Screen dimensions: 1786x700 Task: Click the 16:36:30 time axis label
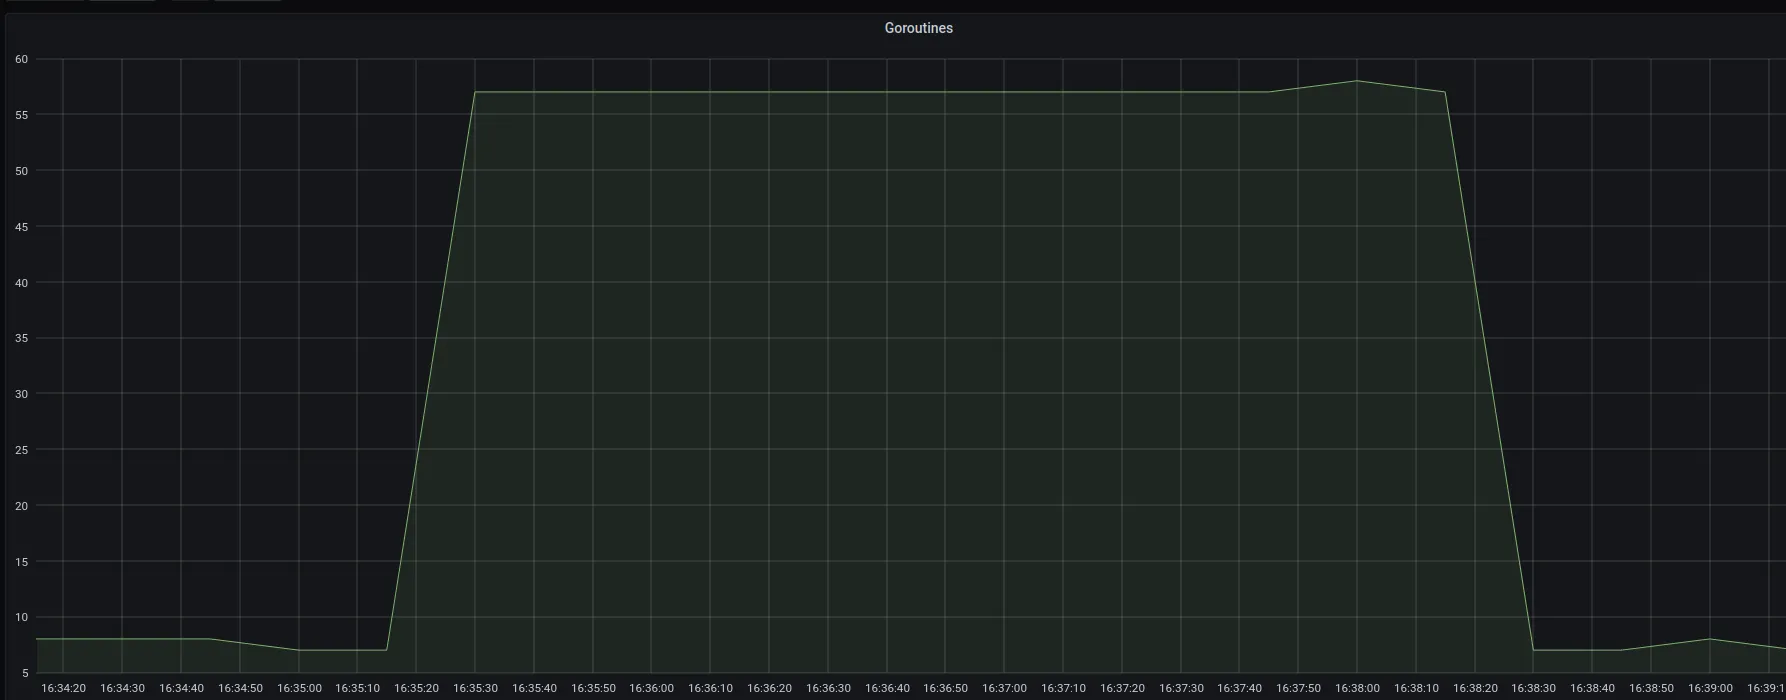click(x=828, y=688)
